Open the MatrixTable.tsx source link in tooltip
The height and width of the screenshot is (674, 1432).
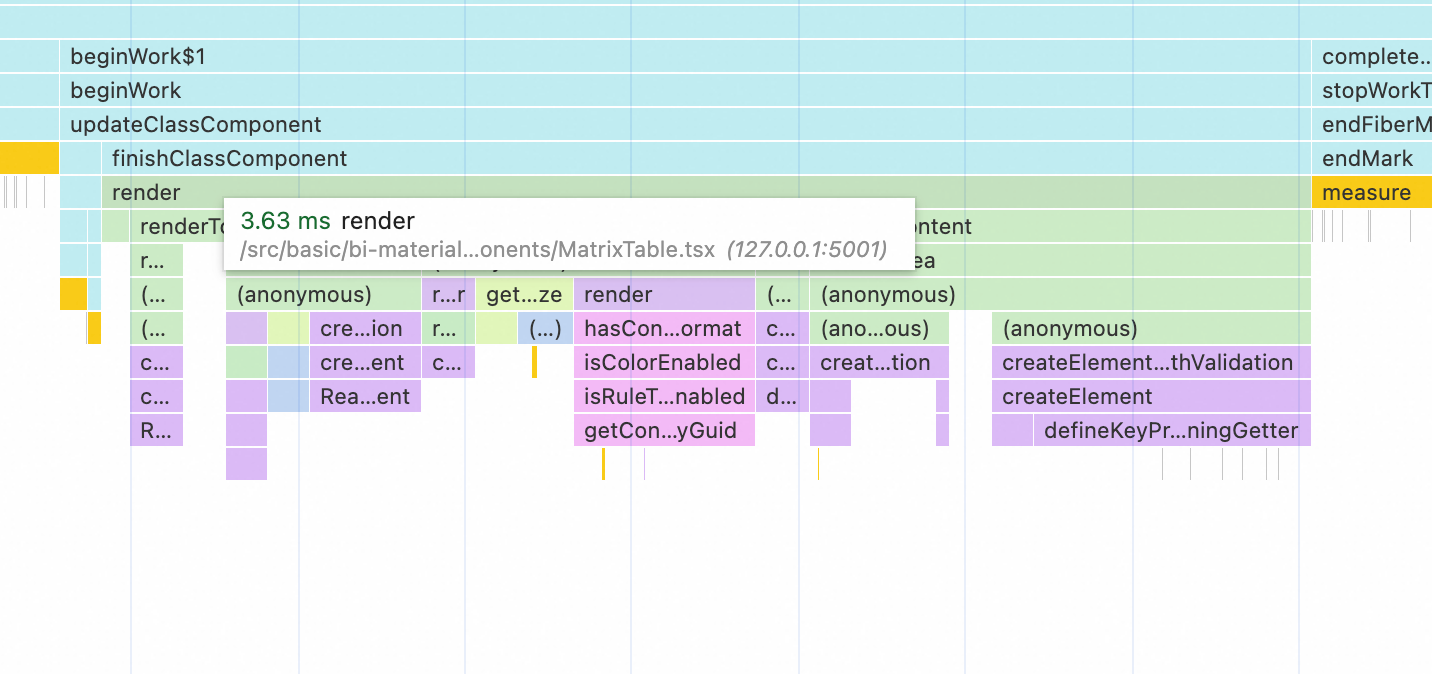coord(477,250)
